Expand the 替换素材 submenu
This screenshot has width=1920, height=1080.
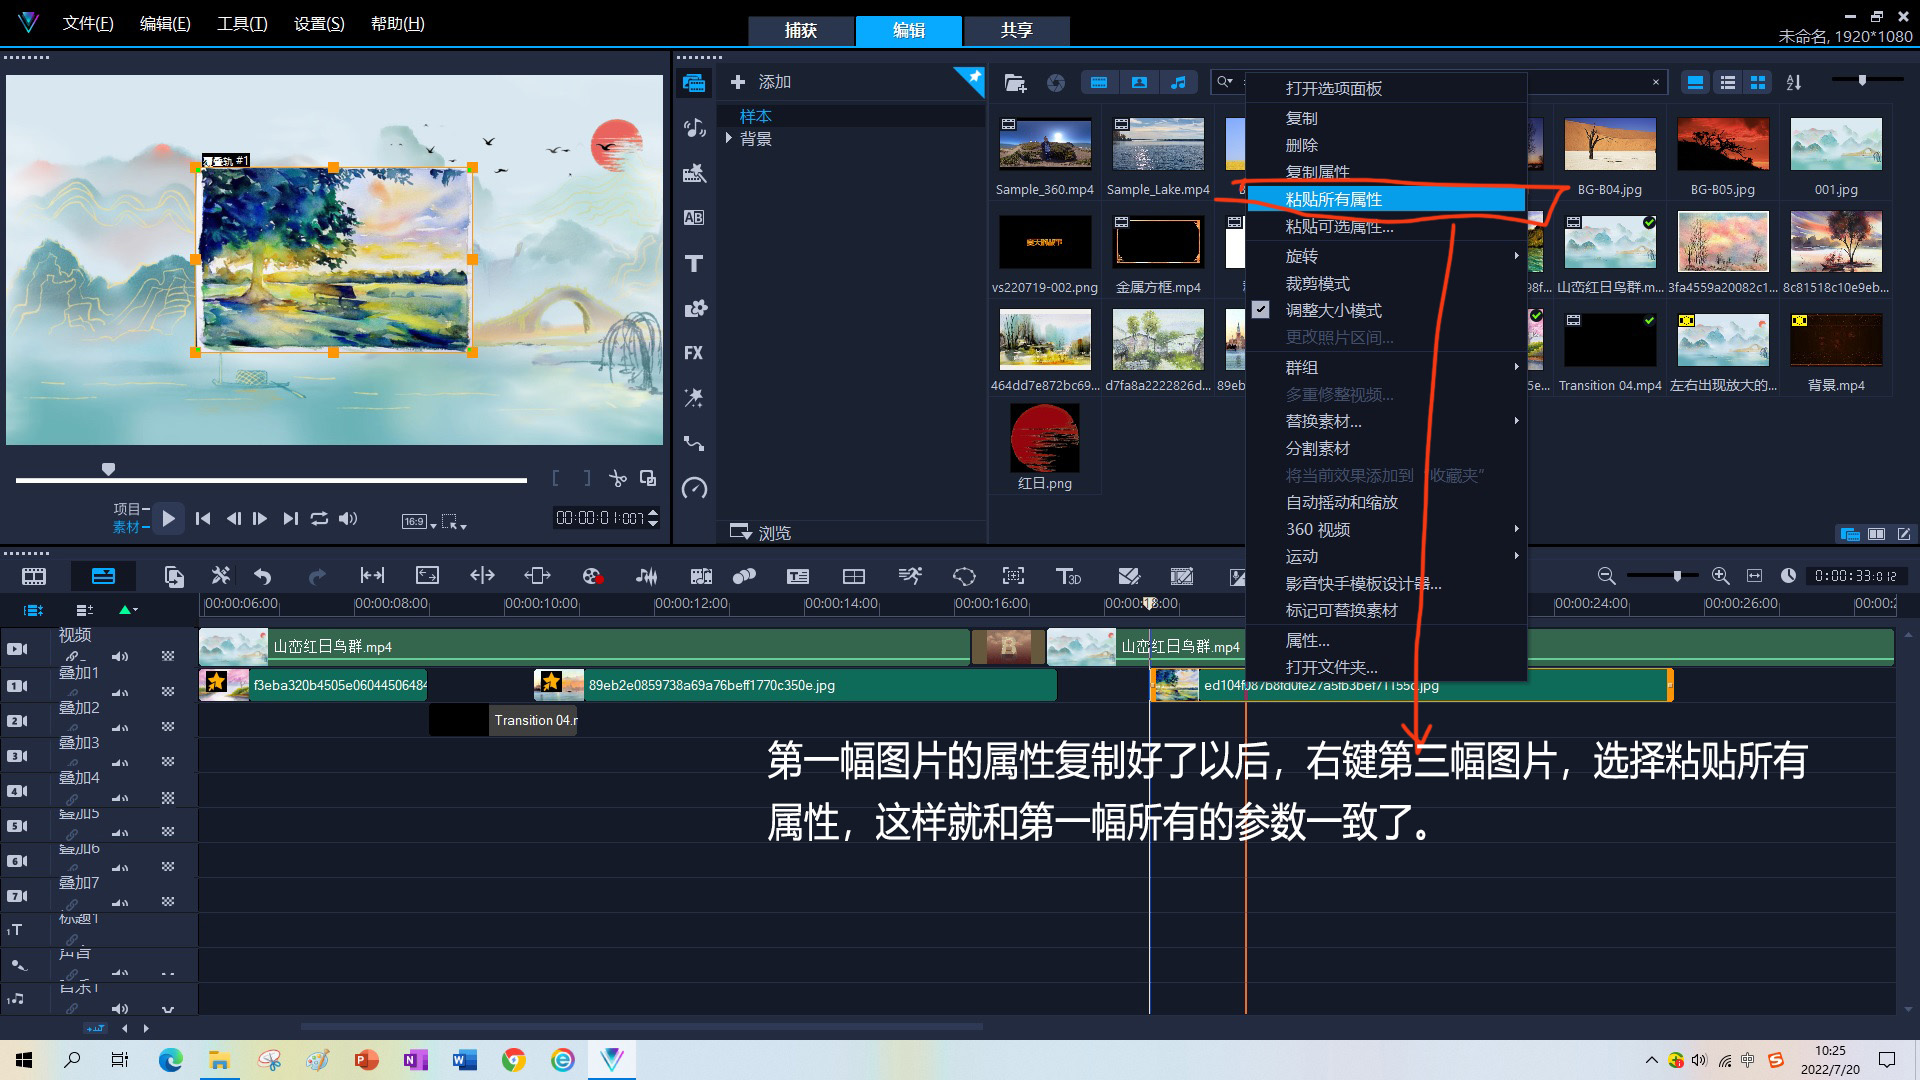(x=1386, y=422)
